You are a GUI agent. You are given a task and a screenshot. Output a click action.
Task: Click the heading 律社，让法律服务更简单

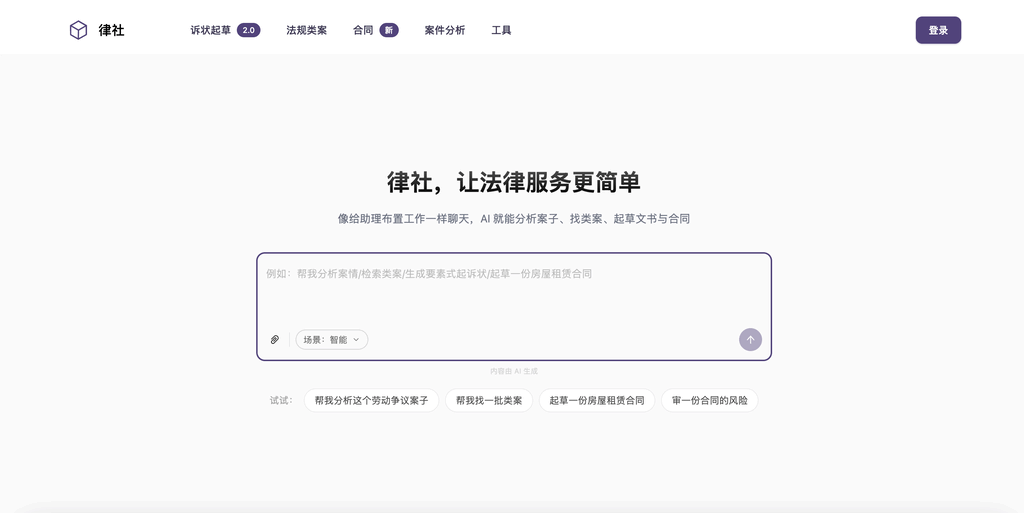pyautogui.click(x=513, y=182)
